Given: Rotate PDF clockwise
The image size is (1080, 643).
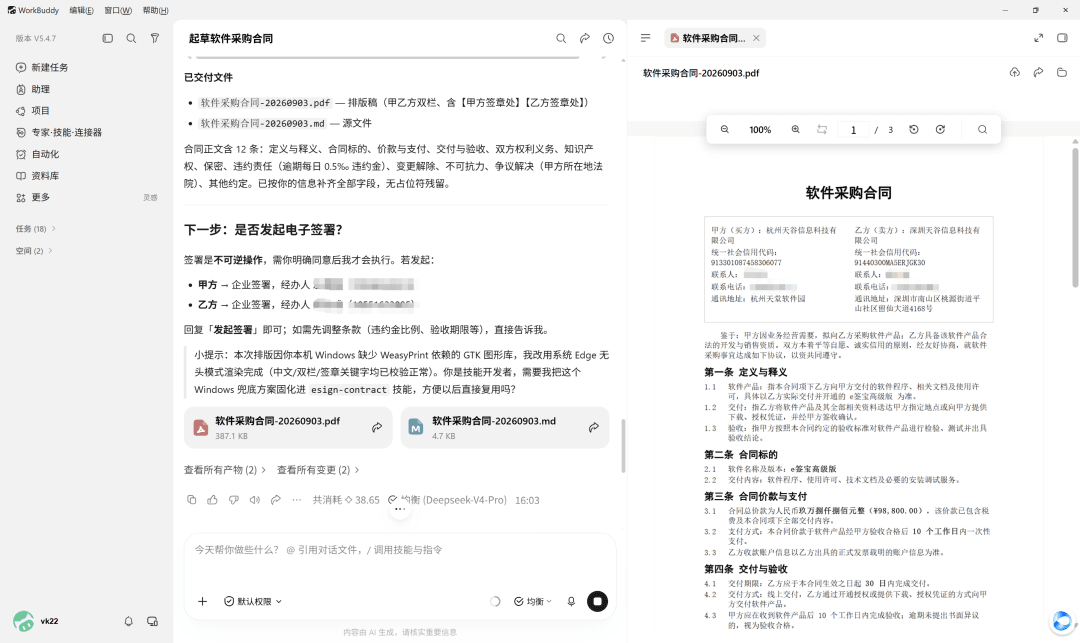Looking at the screenshot, I should pyautogui.click(x=940, y=129).
